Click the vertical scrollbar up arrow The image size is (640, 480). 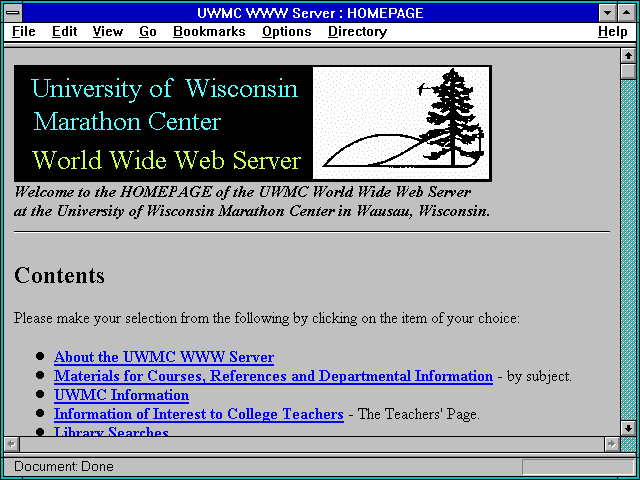pos(628,56)
